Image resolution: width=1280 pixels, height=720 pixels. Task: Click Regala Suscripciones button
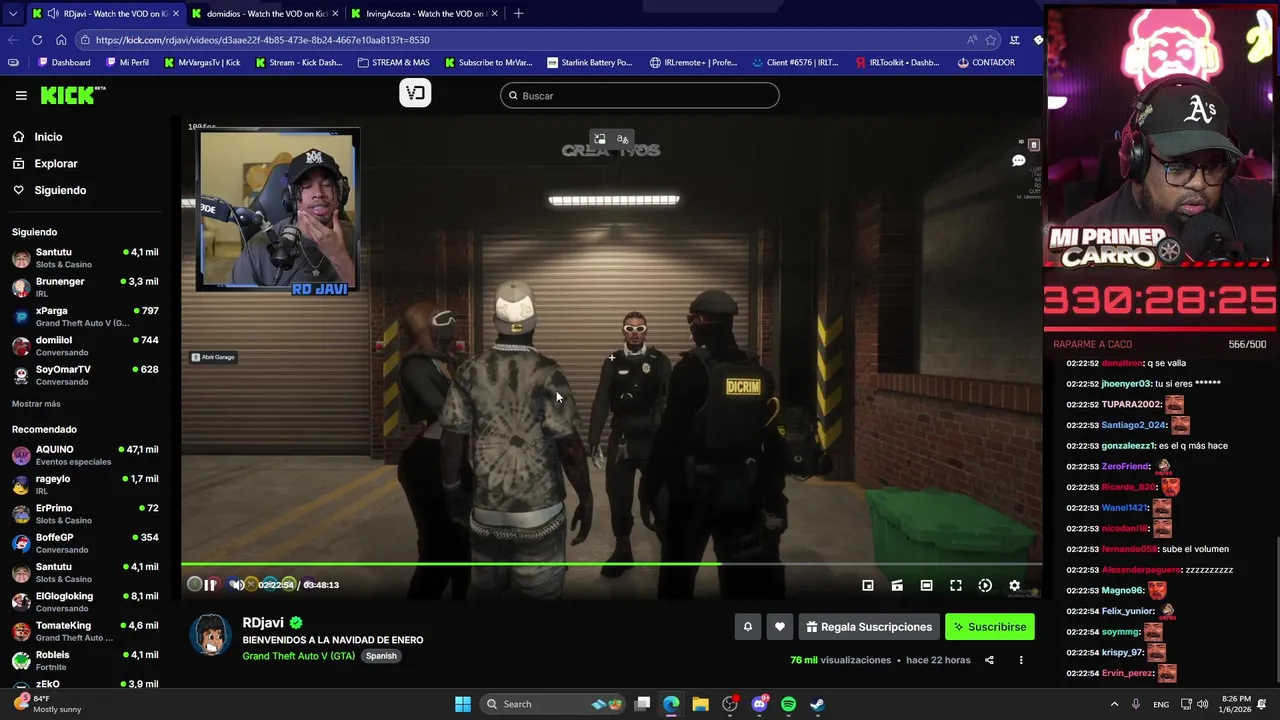pyautogui.click(x=869, y=627)
